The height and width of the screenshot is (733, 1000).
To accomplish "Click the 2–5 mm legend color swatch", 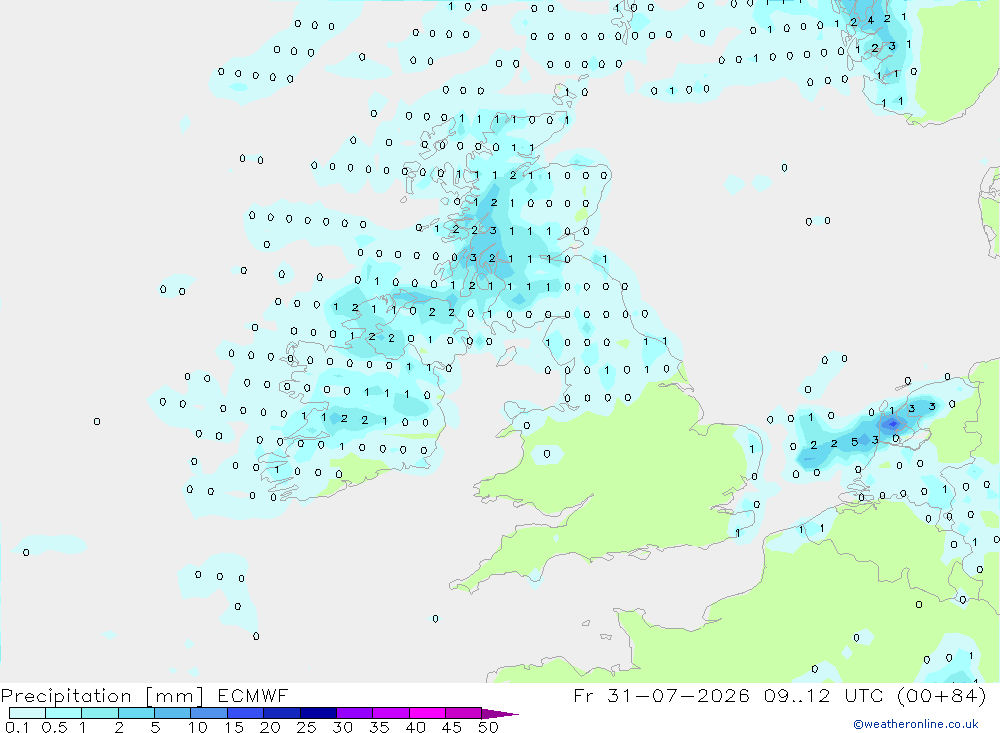I will pos(136,713).
